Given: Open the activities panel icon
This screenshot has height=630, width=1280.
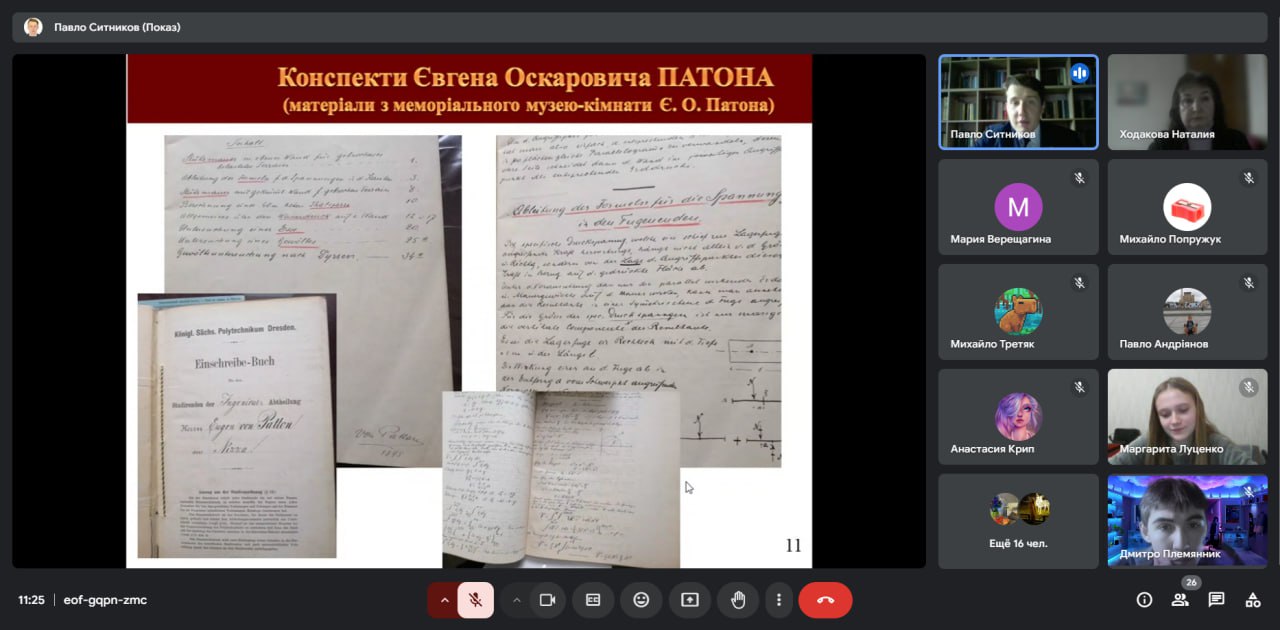Looking at the screenshot, I should [x=1252, y=600].
